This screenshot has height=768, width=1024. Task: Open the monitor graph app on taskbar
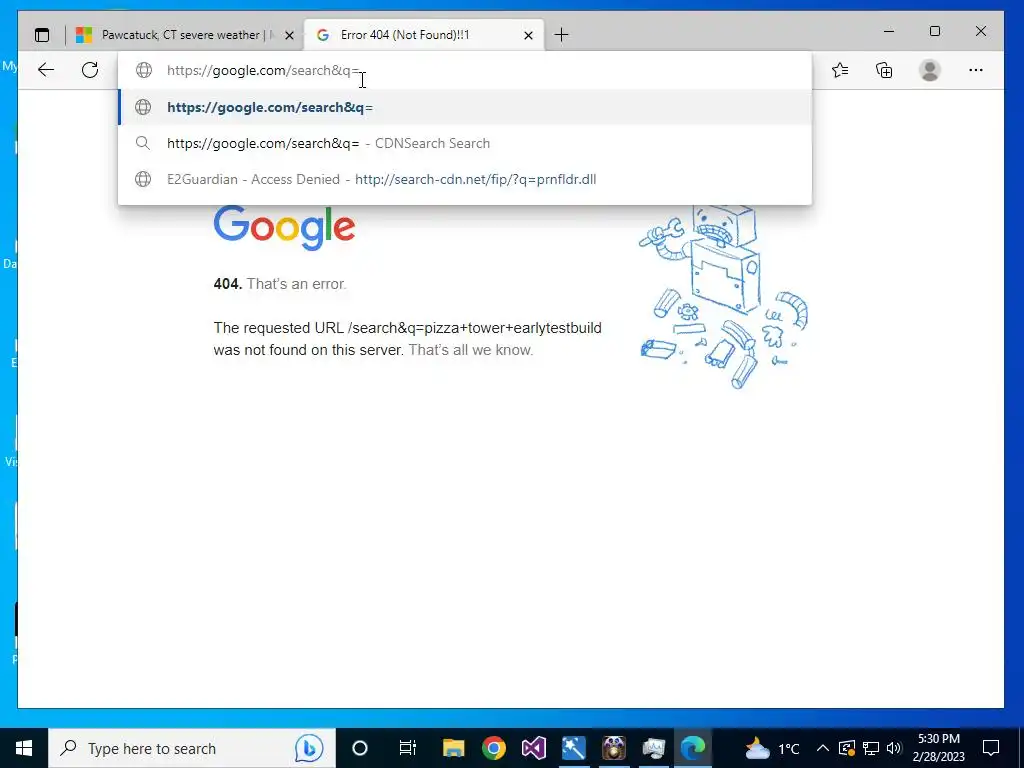pos(653,748)
